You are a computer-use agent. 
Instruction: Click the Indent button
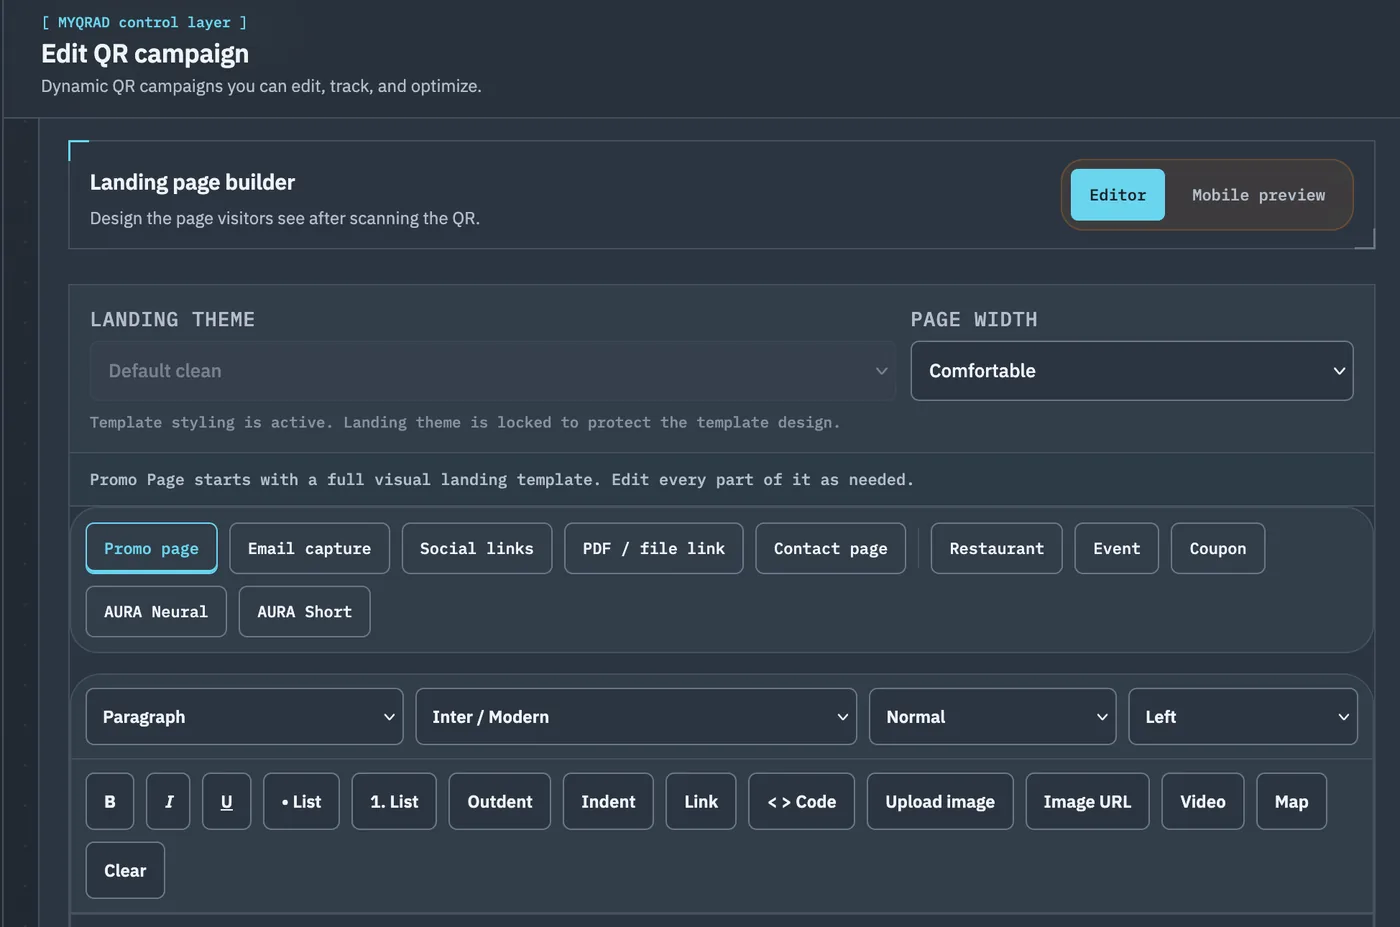(608, 801)
